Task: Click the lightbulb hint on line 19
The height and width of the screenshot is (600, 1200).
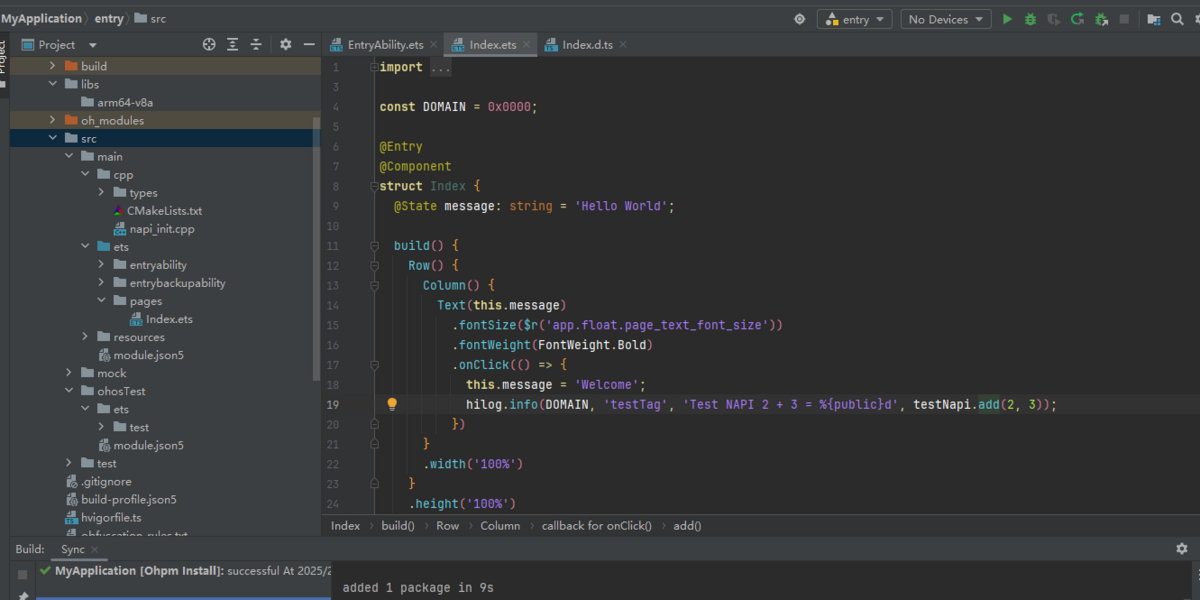Action: pyautogui.click(x=392, y=405)
